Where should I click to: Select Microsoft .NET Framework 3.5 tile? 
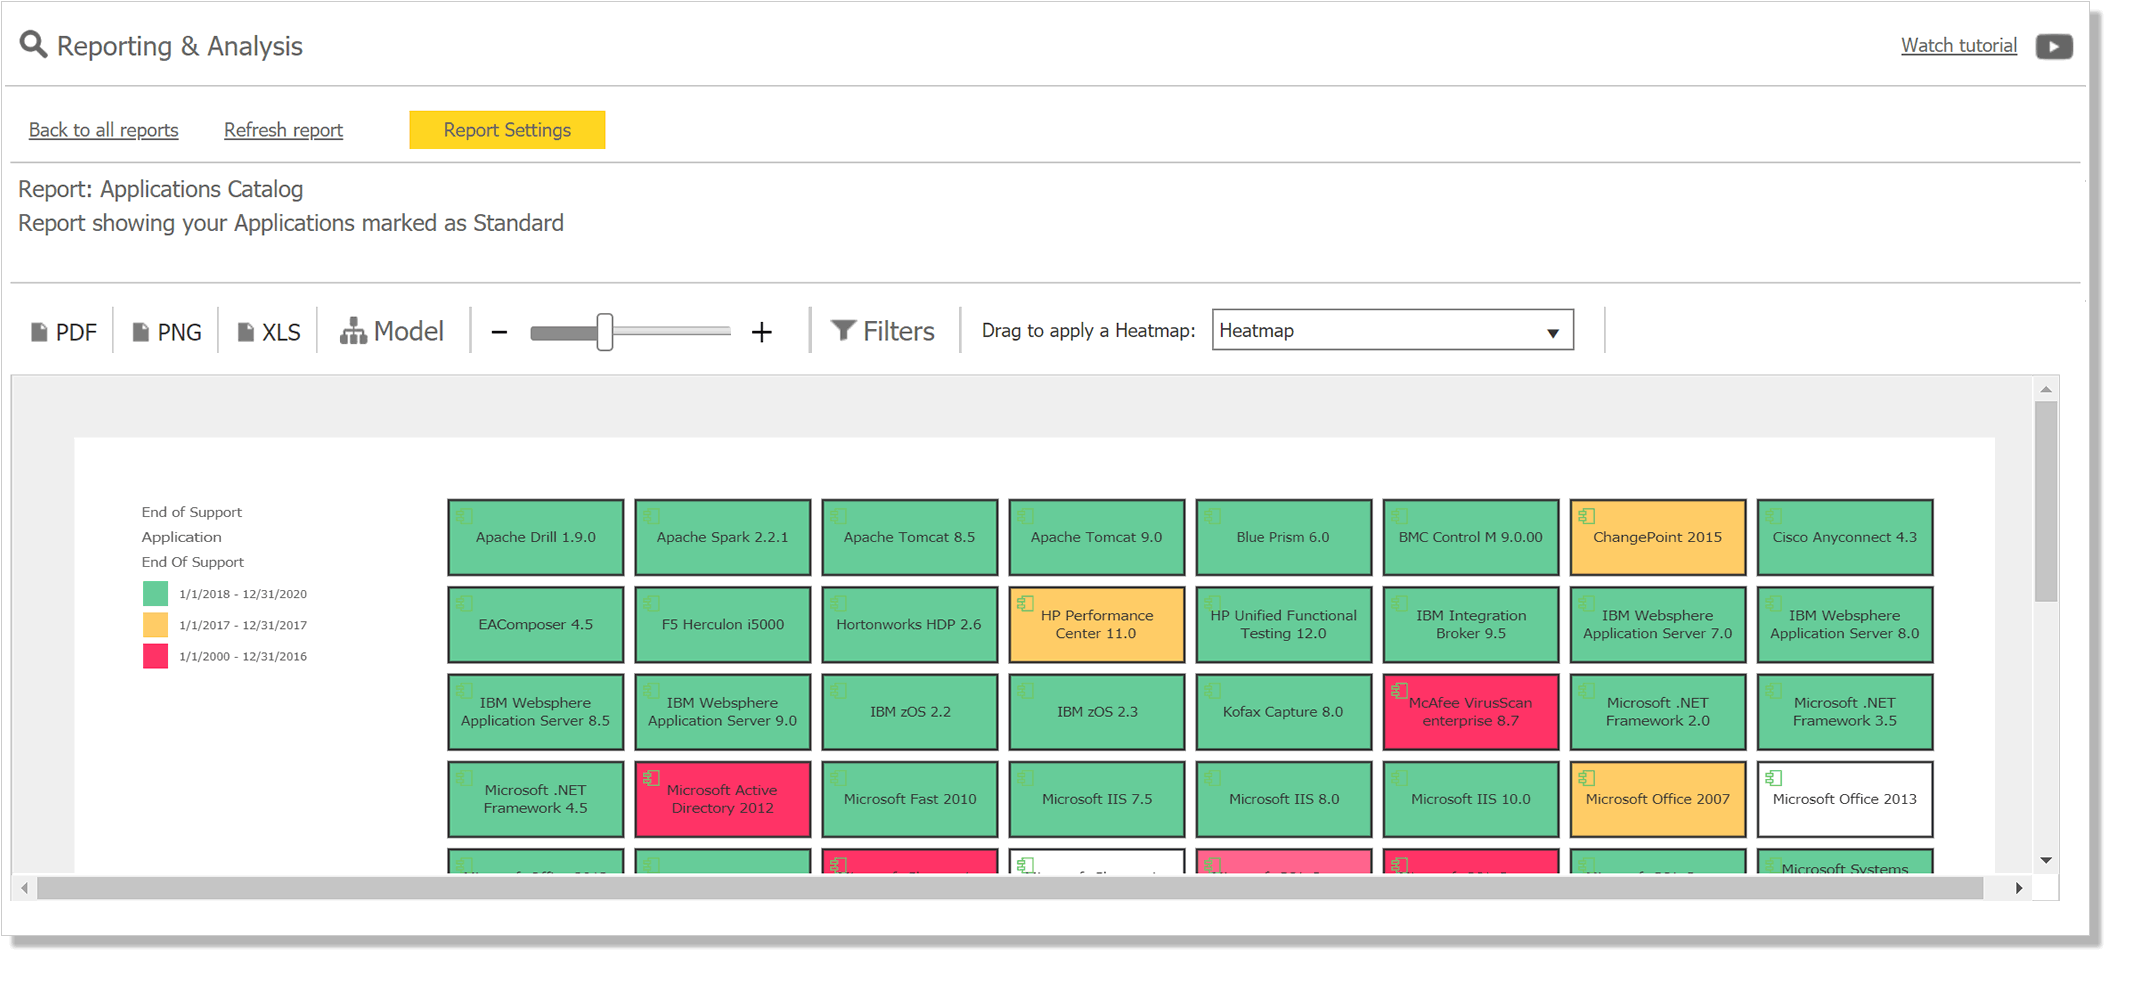1844,711
